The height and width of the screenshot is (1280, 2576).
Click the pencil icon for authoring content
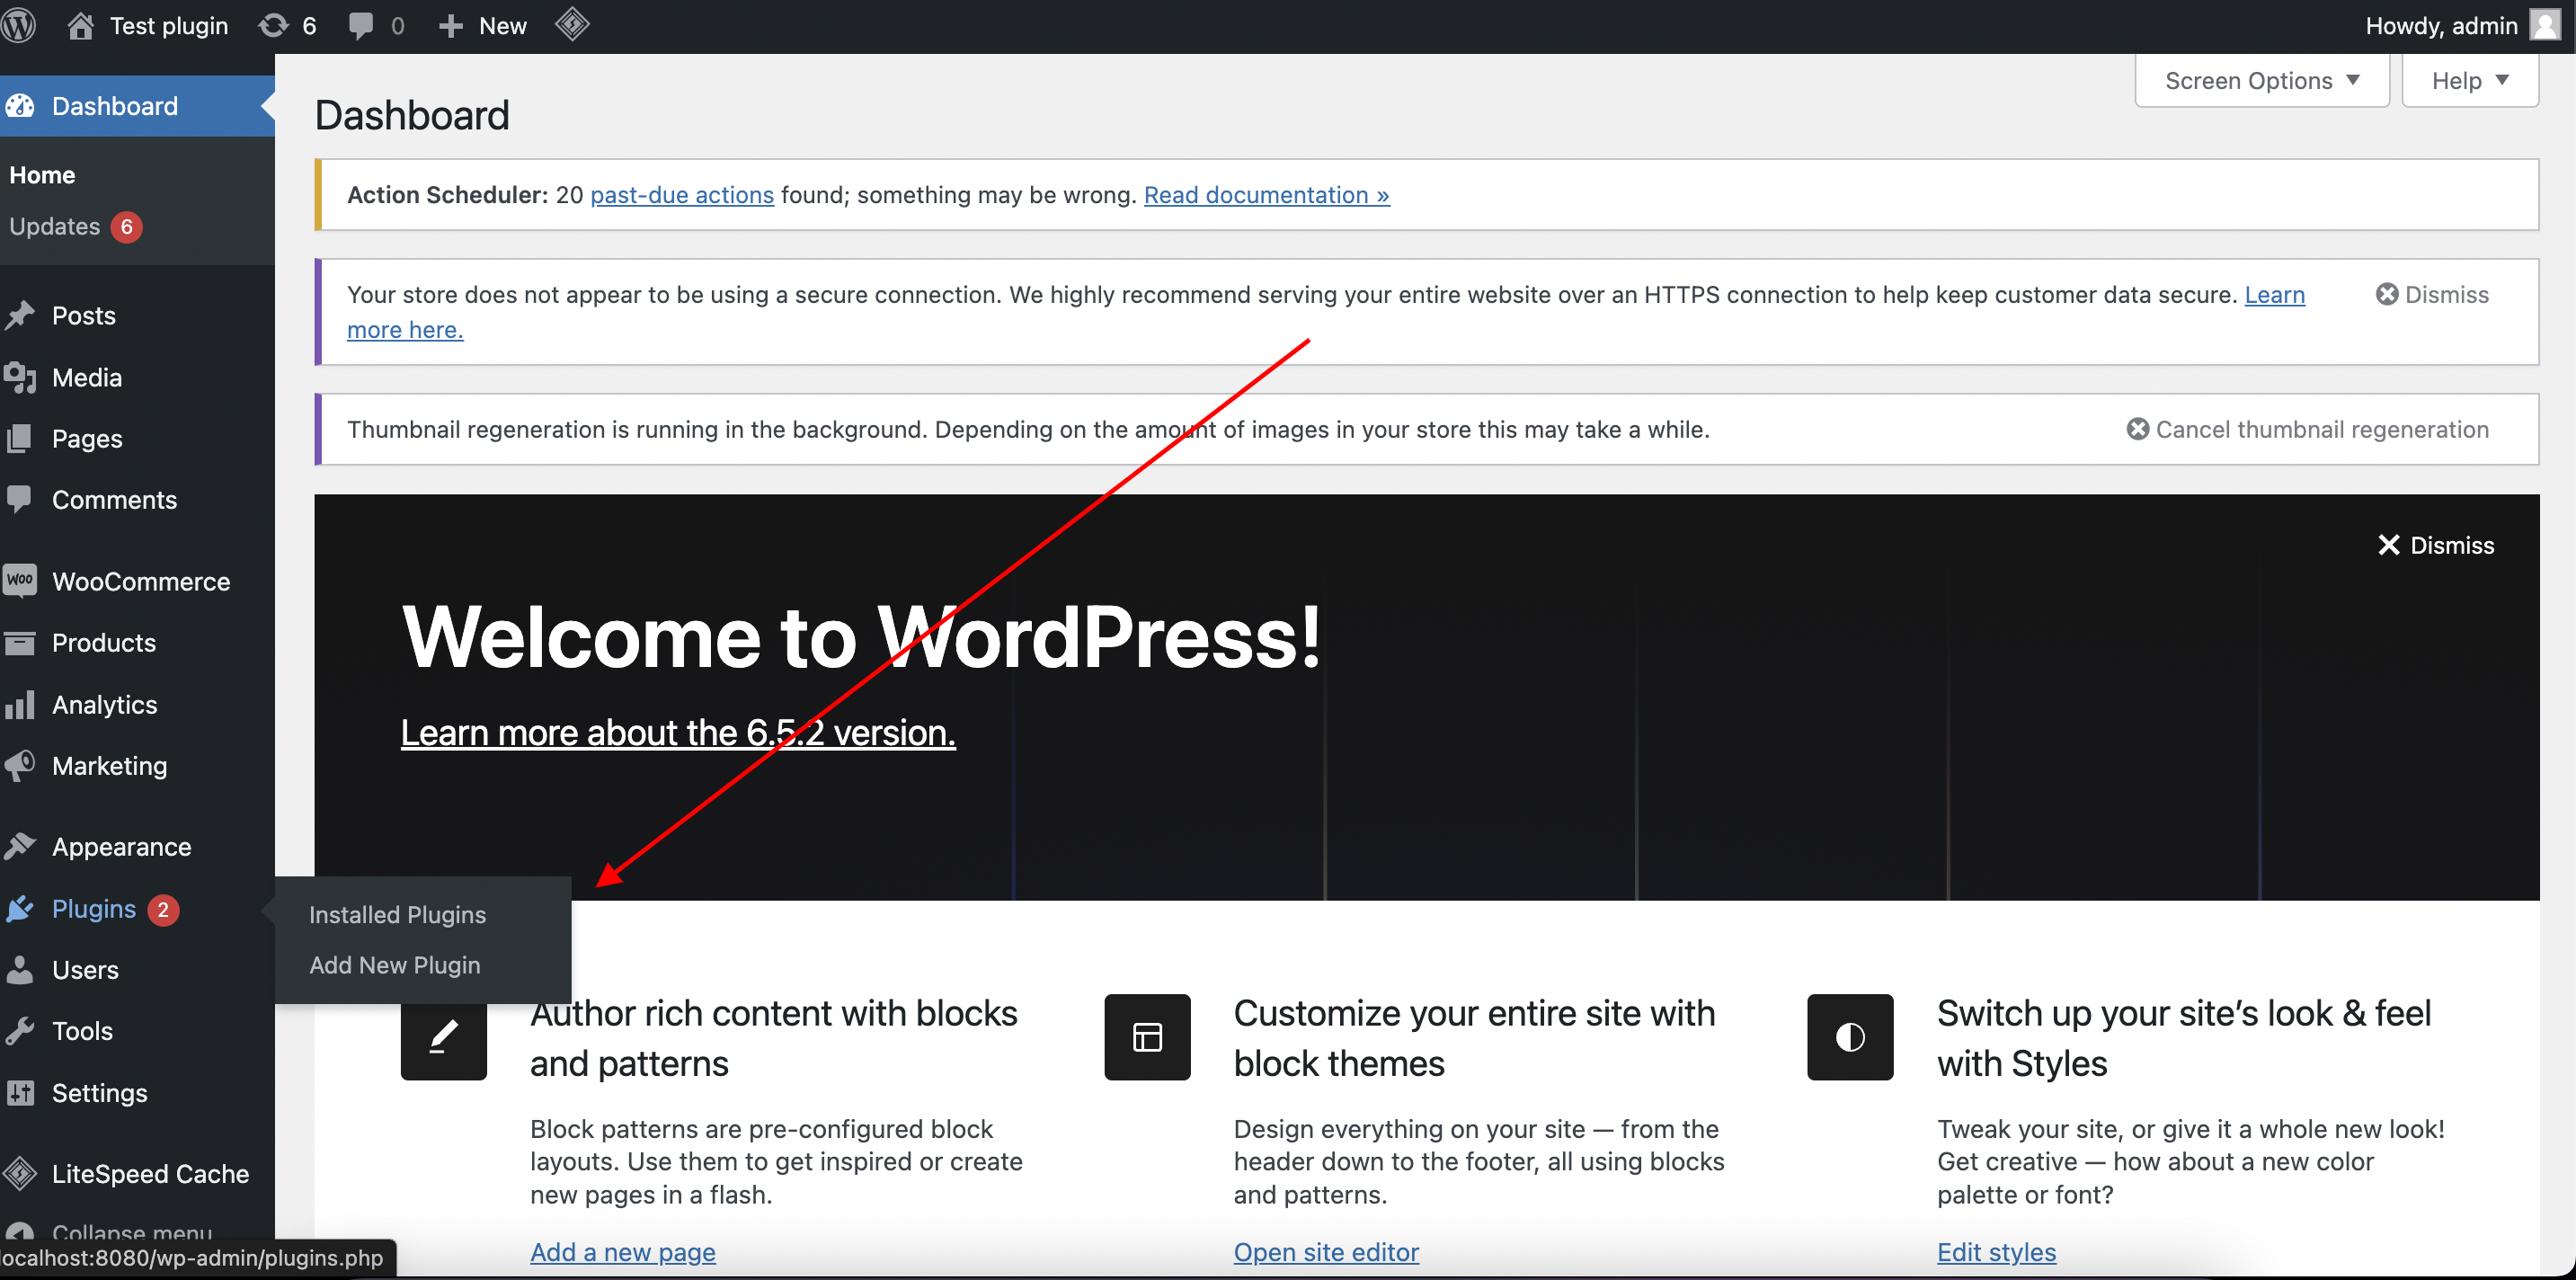(x=443, y=1037)
